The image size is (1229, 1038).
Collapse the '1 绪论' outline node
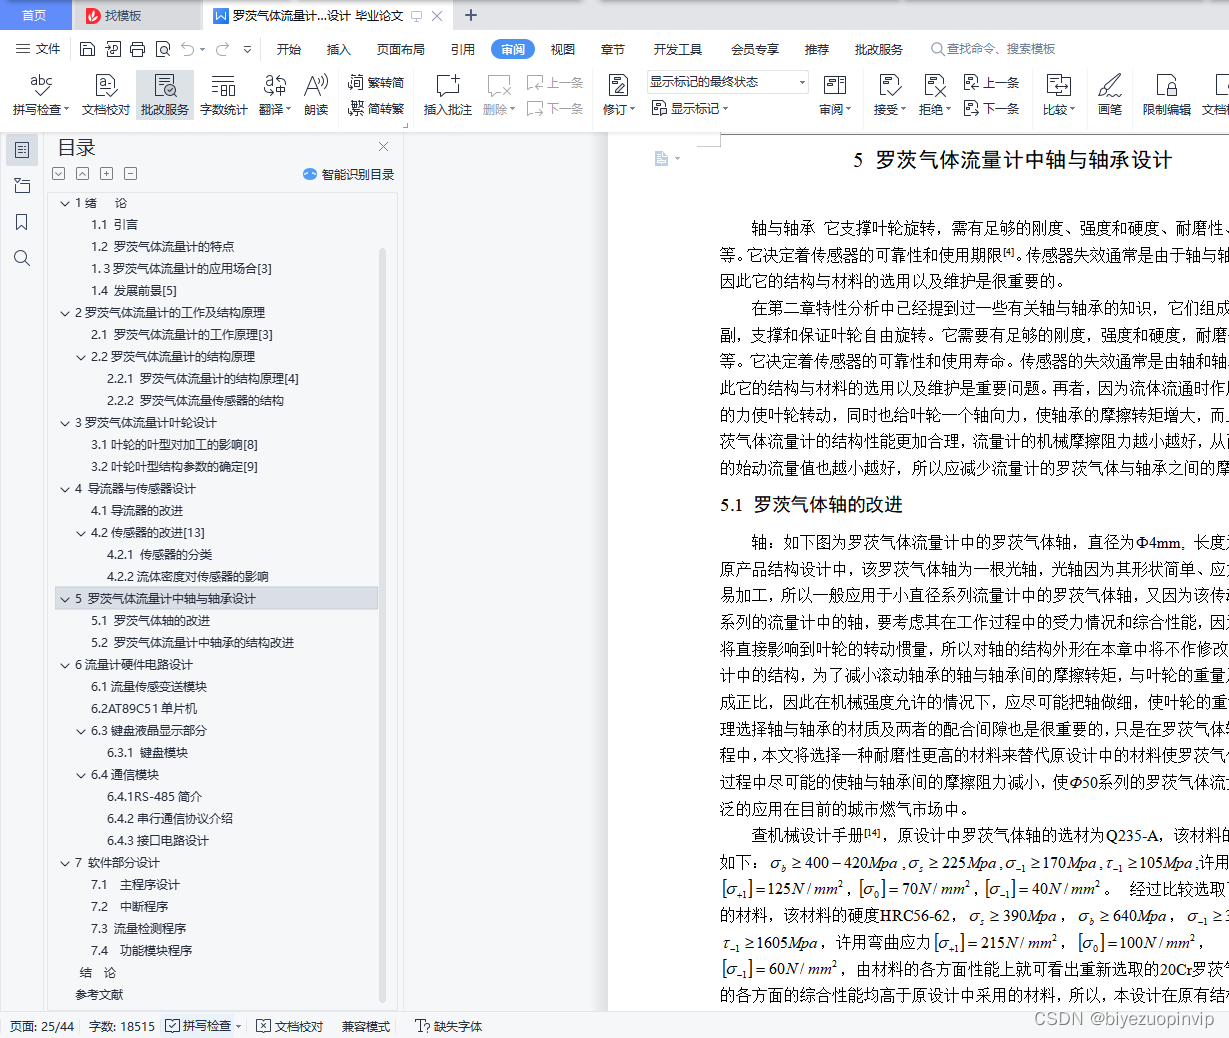[64, 203]
